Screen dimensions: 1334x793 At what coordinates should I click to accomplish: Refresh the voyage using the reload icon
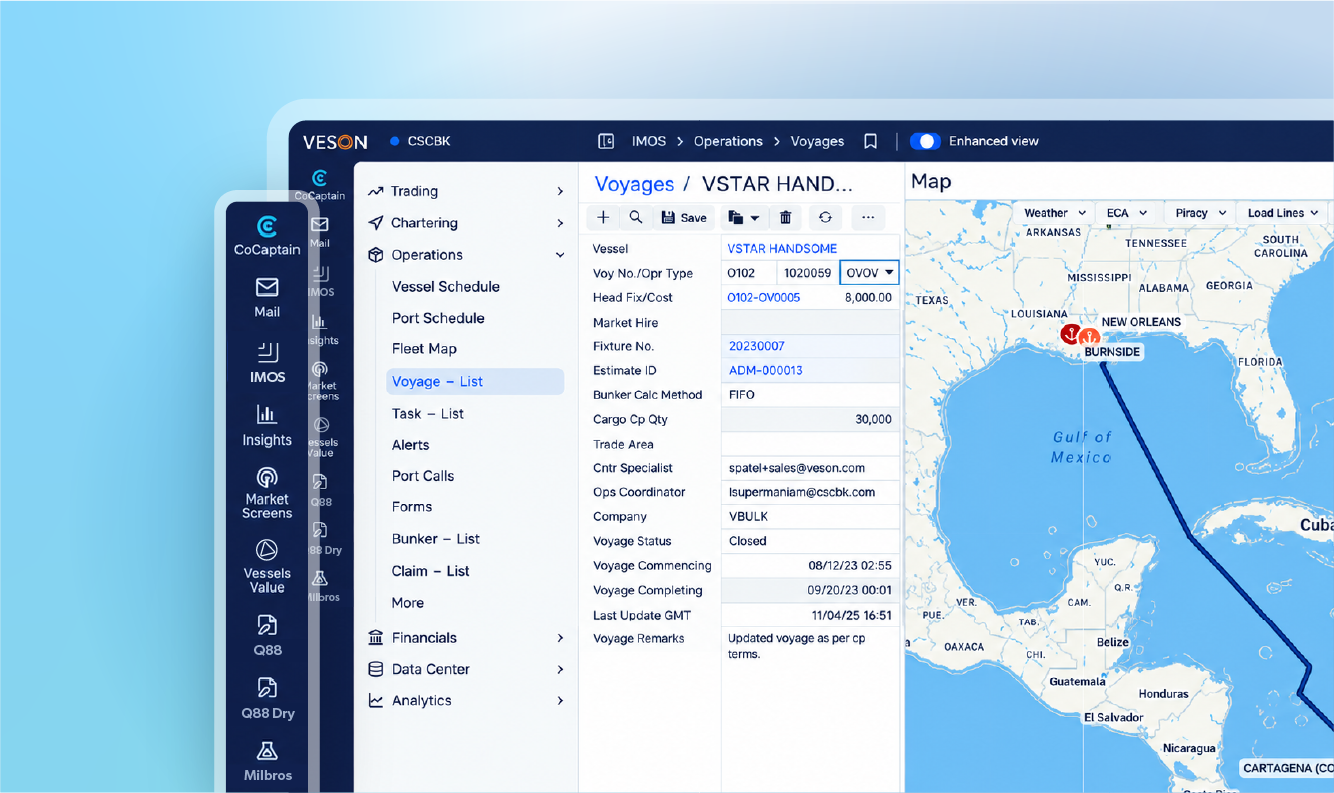coord(825,217)
